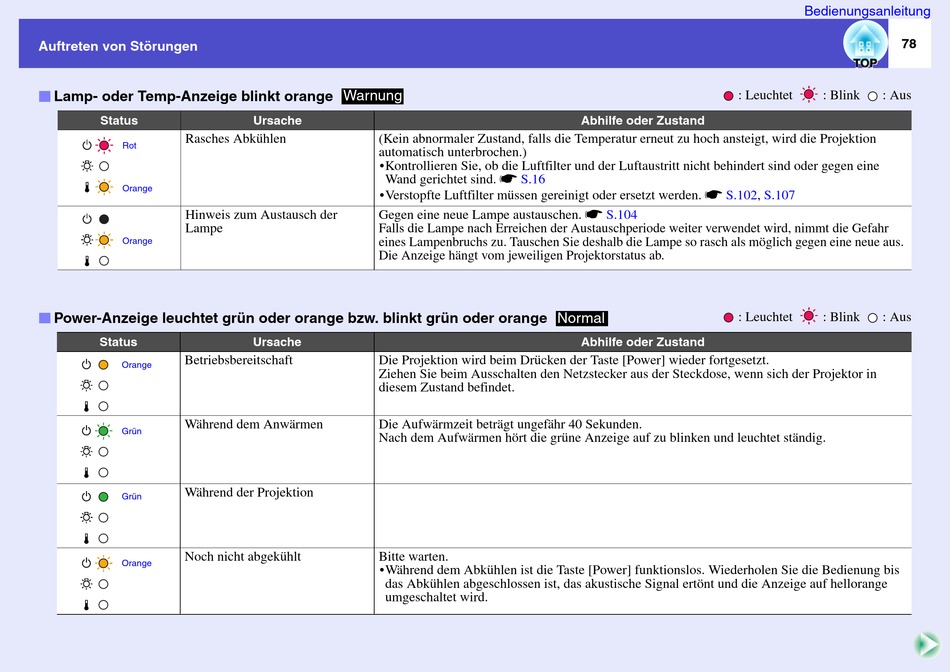Click the pointing hand icon before S.104
This screenshot has width=950, height=672.
[594, 214]
